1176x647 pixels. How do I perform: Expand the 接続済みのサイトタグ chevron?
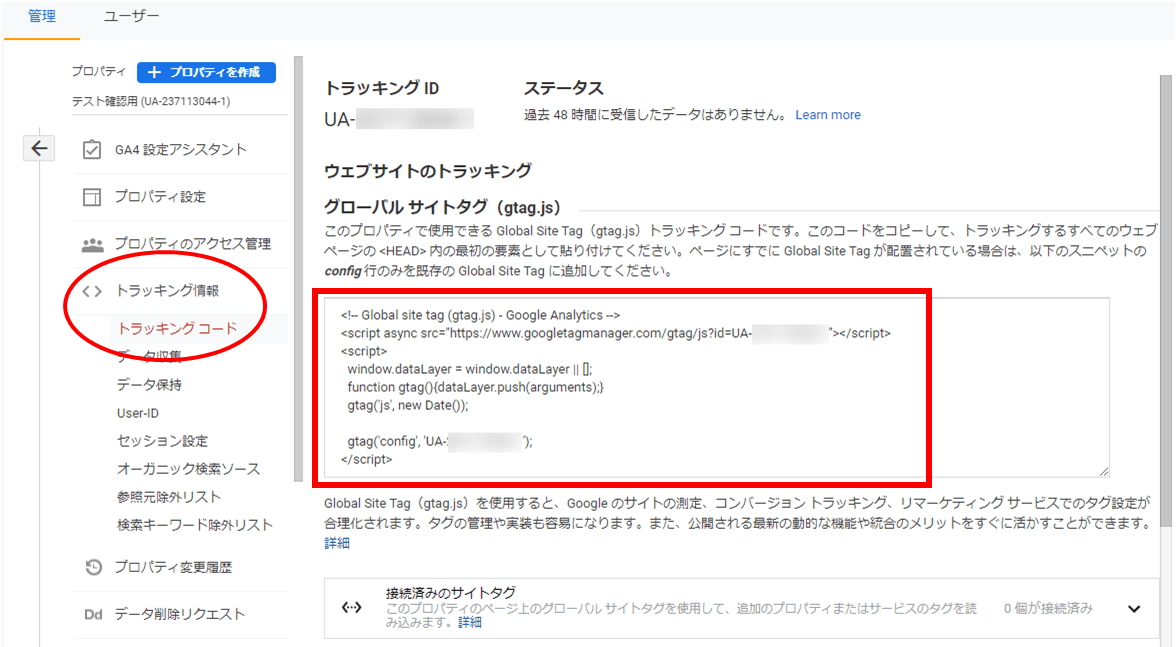1133,608
